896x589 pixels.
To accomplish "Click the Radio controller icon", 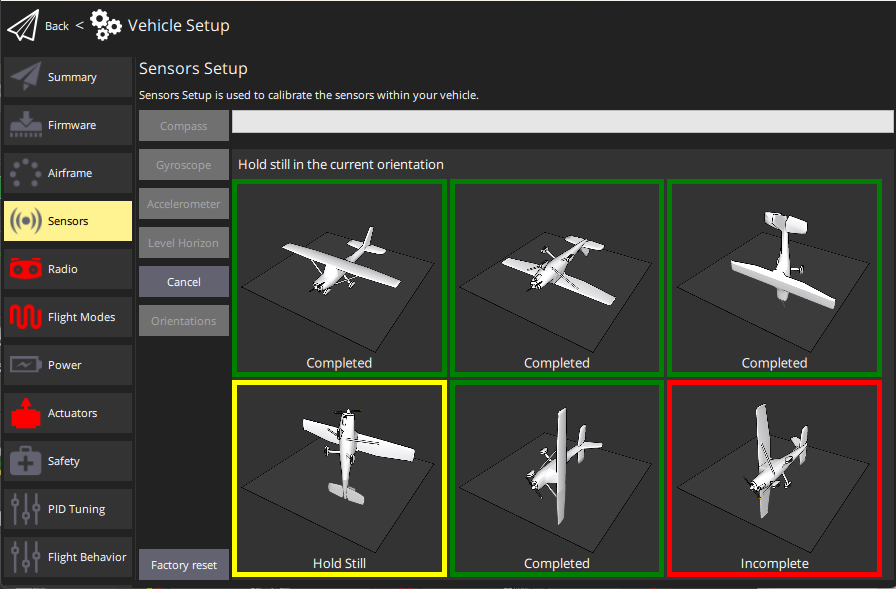I will coord(25,269).
